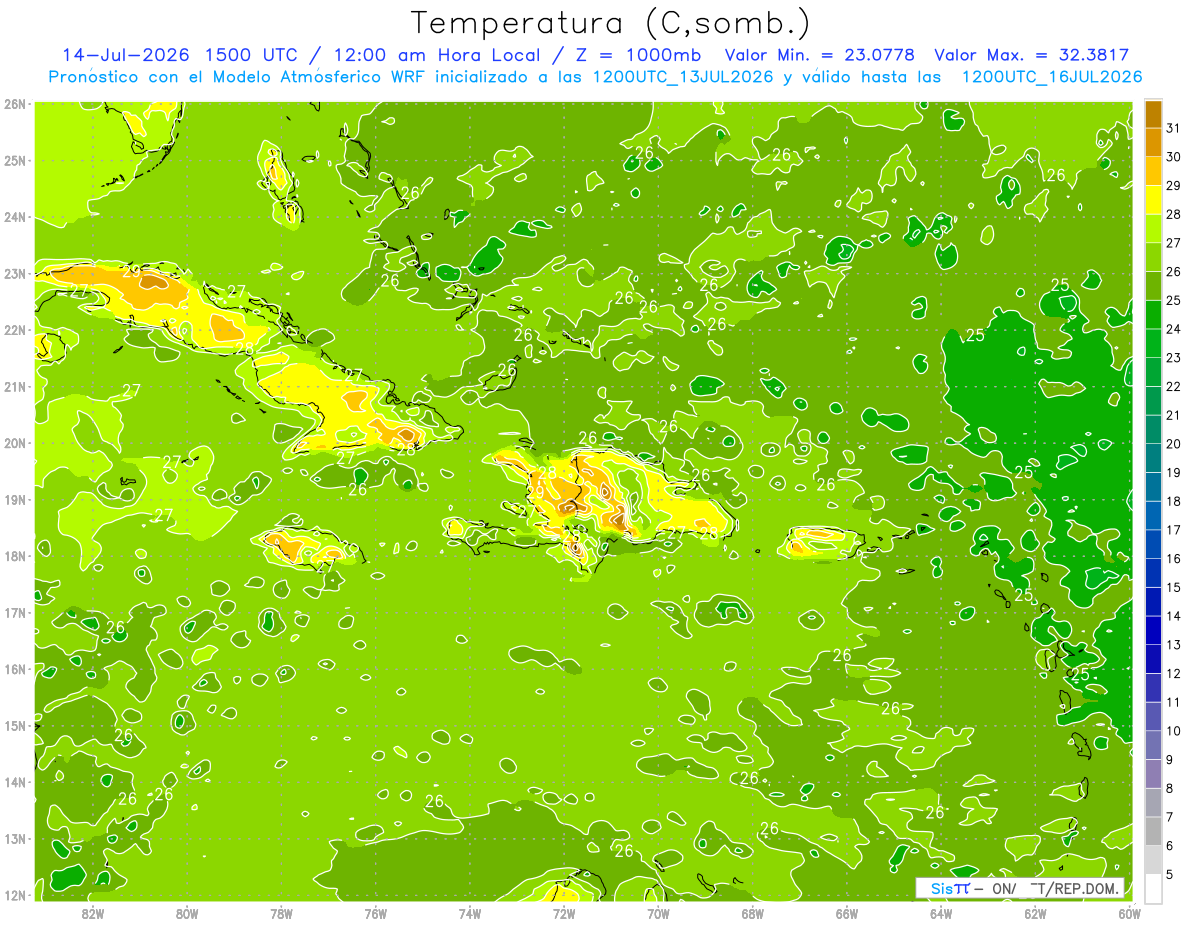Click the 18N latitude axis label
The image size is (1200, 927).
[x=15, y=556]
